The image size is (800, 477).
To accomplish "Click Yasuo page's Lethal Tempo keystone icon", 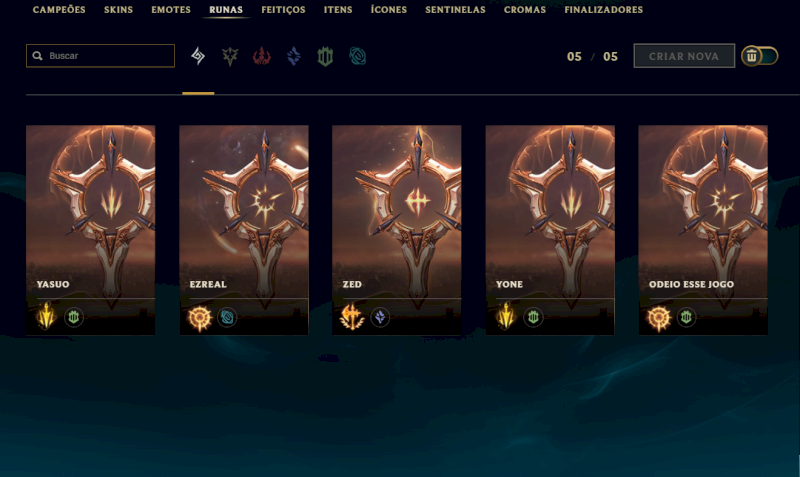I will 46,316.
